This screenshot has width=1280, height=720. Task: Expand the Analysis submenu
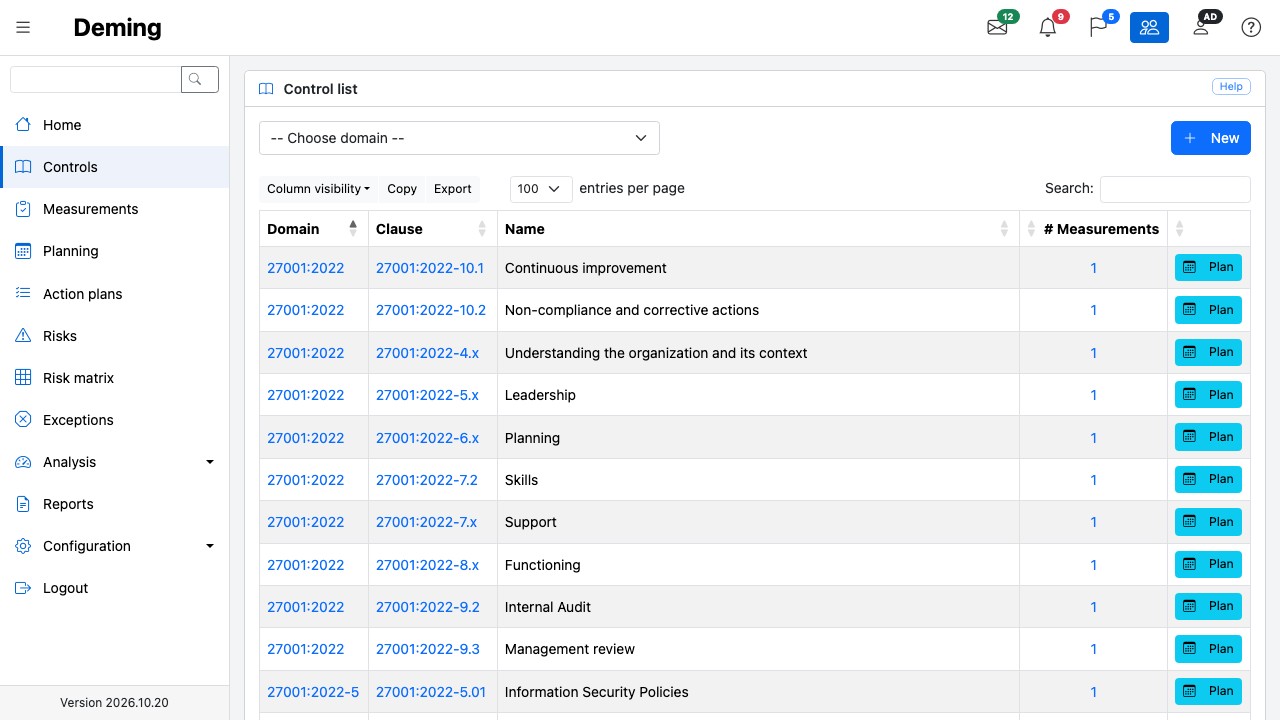click(x=115, y=462)
